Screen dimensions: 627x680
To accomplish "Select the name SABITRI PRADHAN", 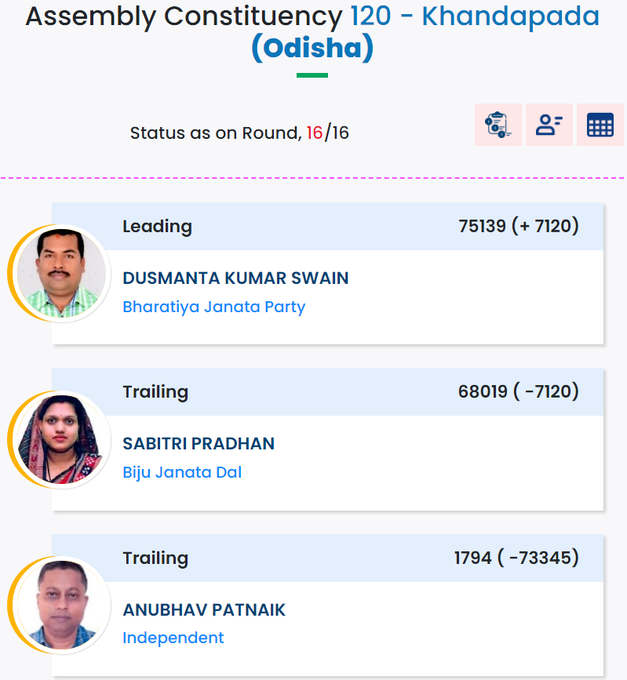I will coord(199,444).
